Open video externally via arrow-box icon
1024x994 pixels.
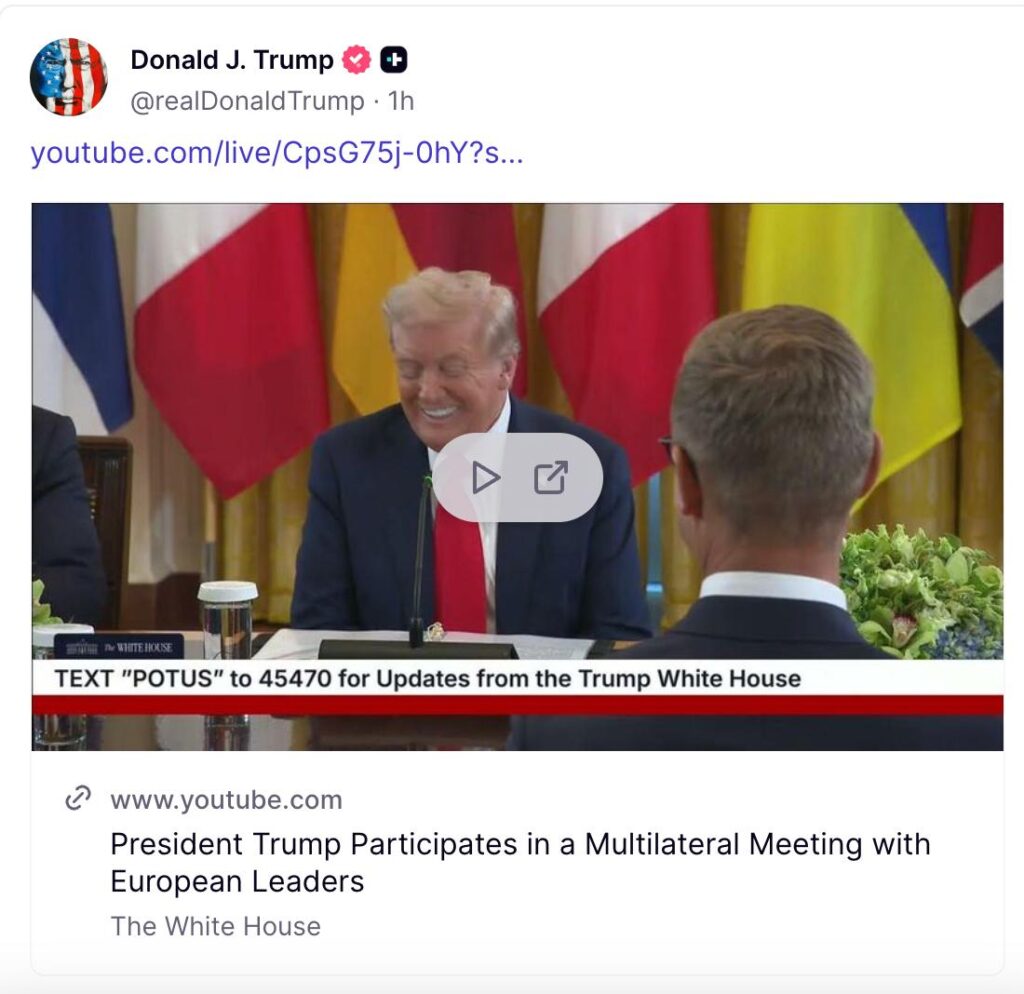[x=551, y=477]
